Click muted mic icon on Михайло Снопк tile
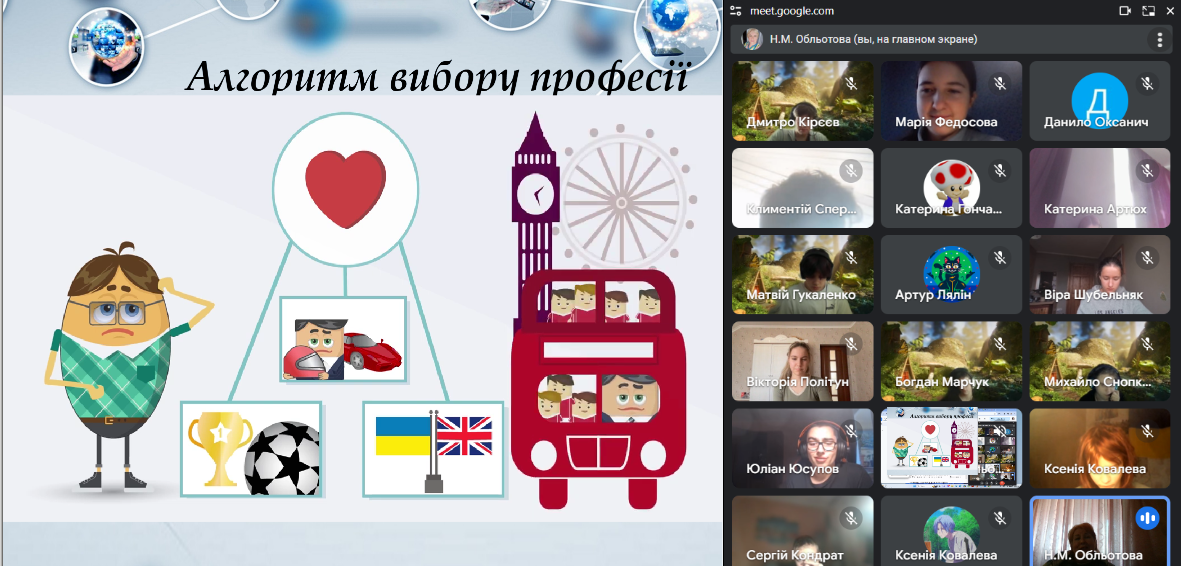Screen dimensions: 1181x566 click(1146, 344)
